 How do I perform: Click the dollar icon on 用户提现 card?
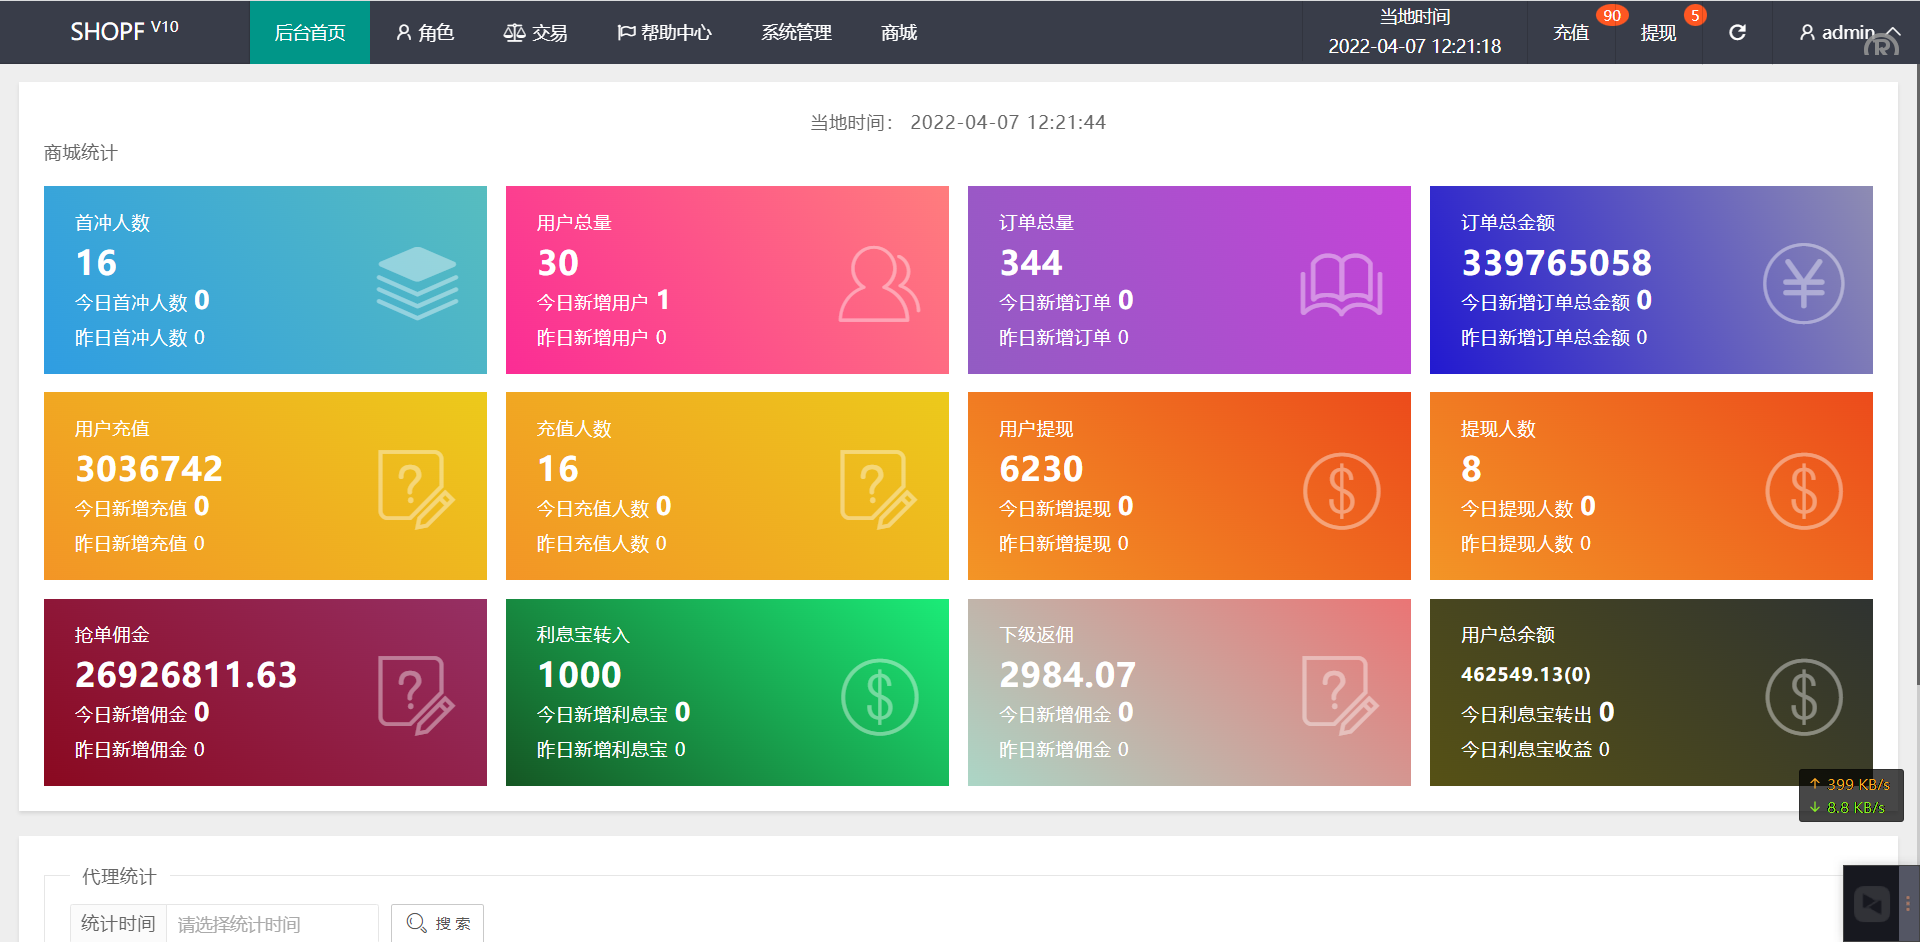(1341, 491)
